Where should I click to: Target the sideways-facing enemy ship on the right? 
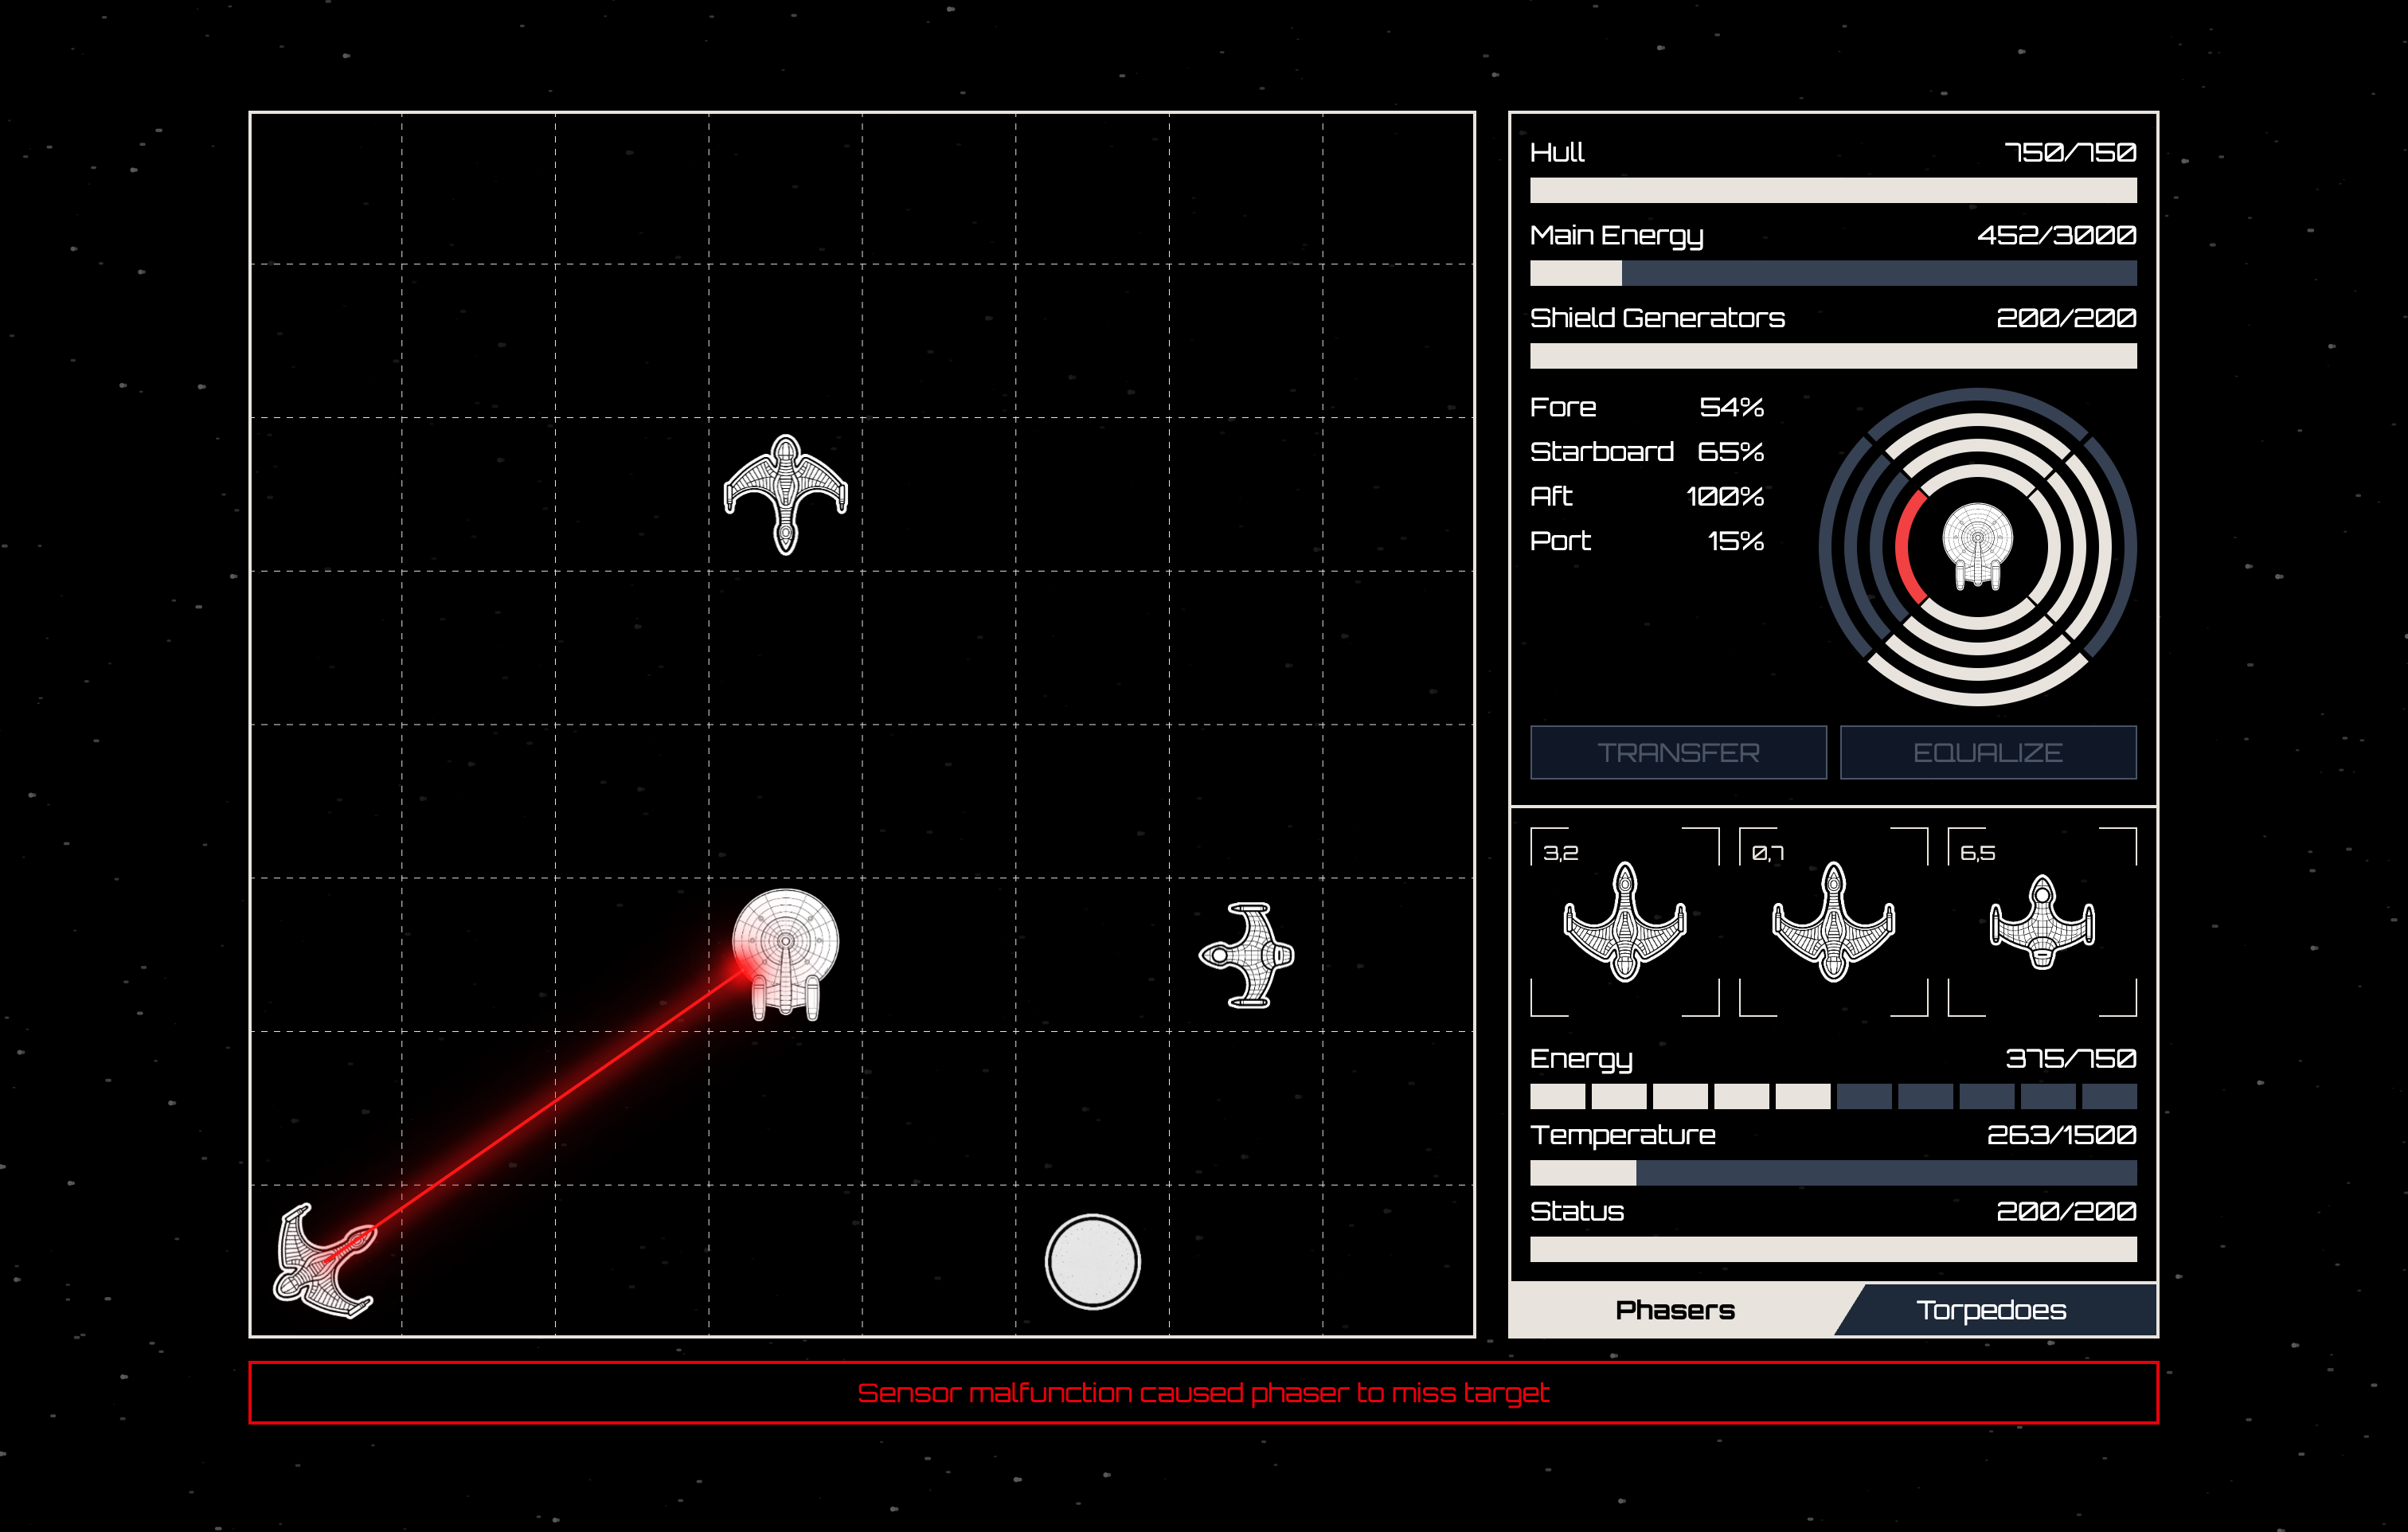1247,955
